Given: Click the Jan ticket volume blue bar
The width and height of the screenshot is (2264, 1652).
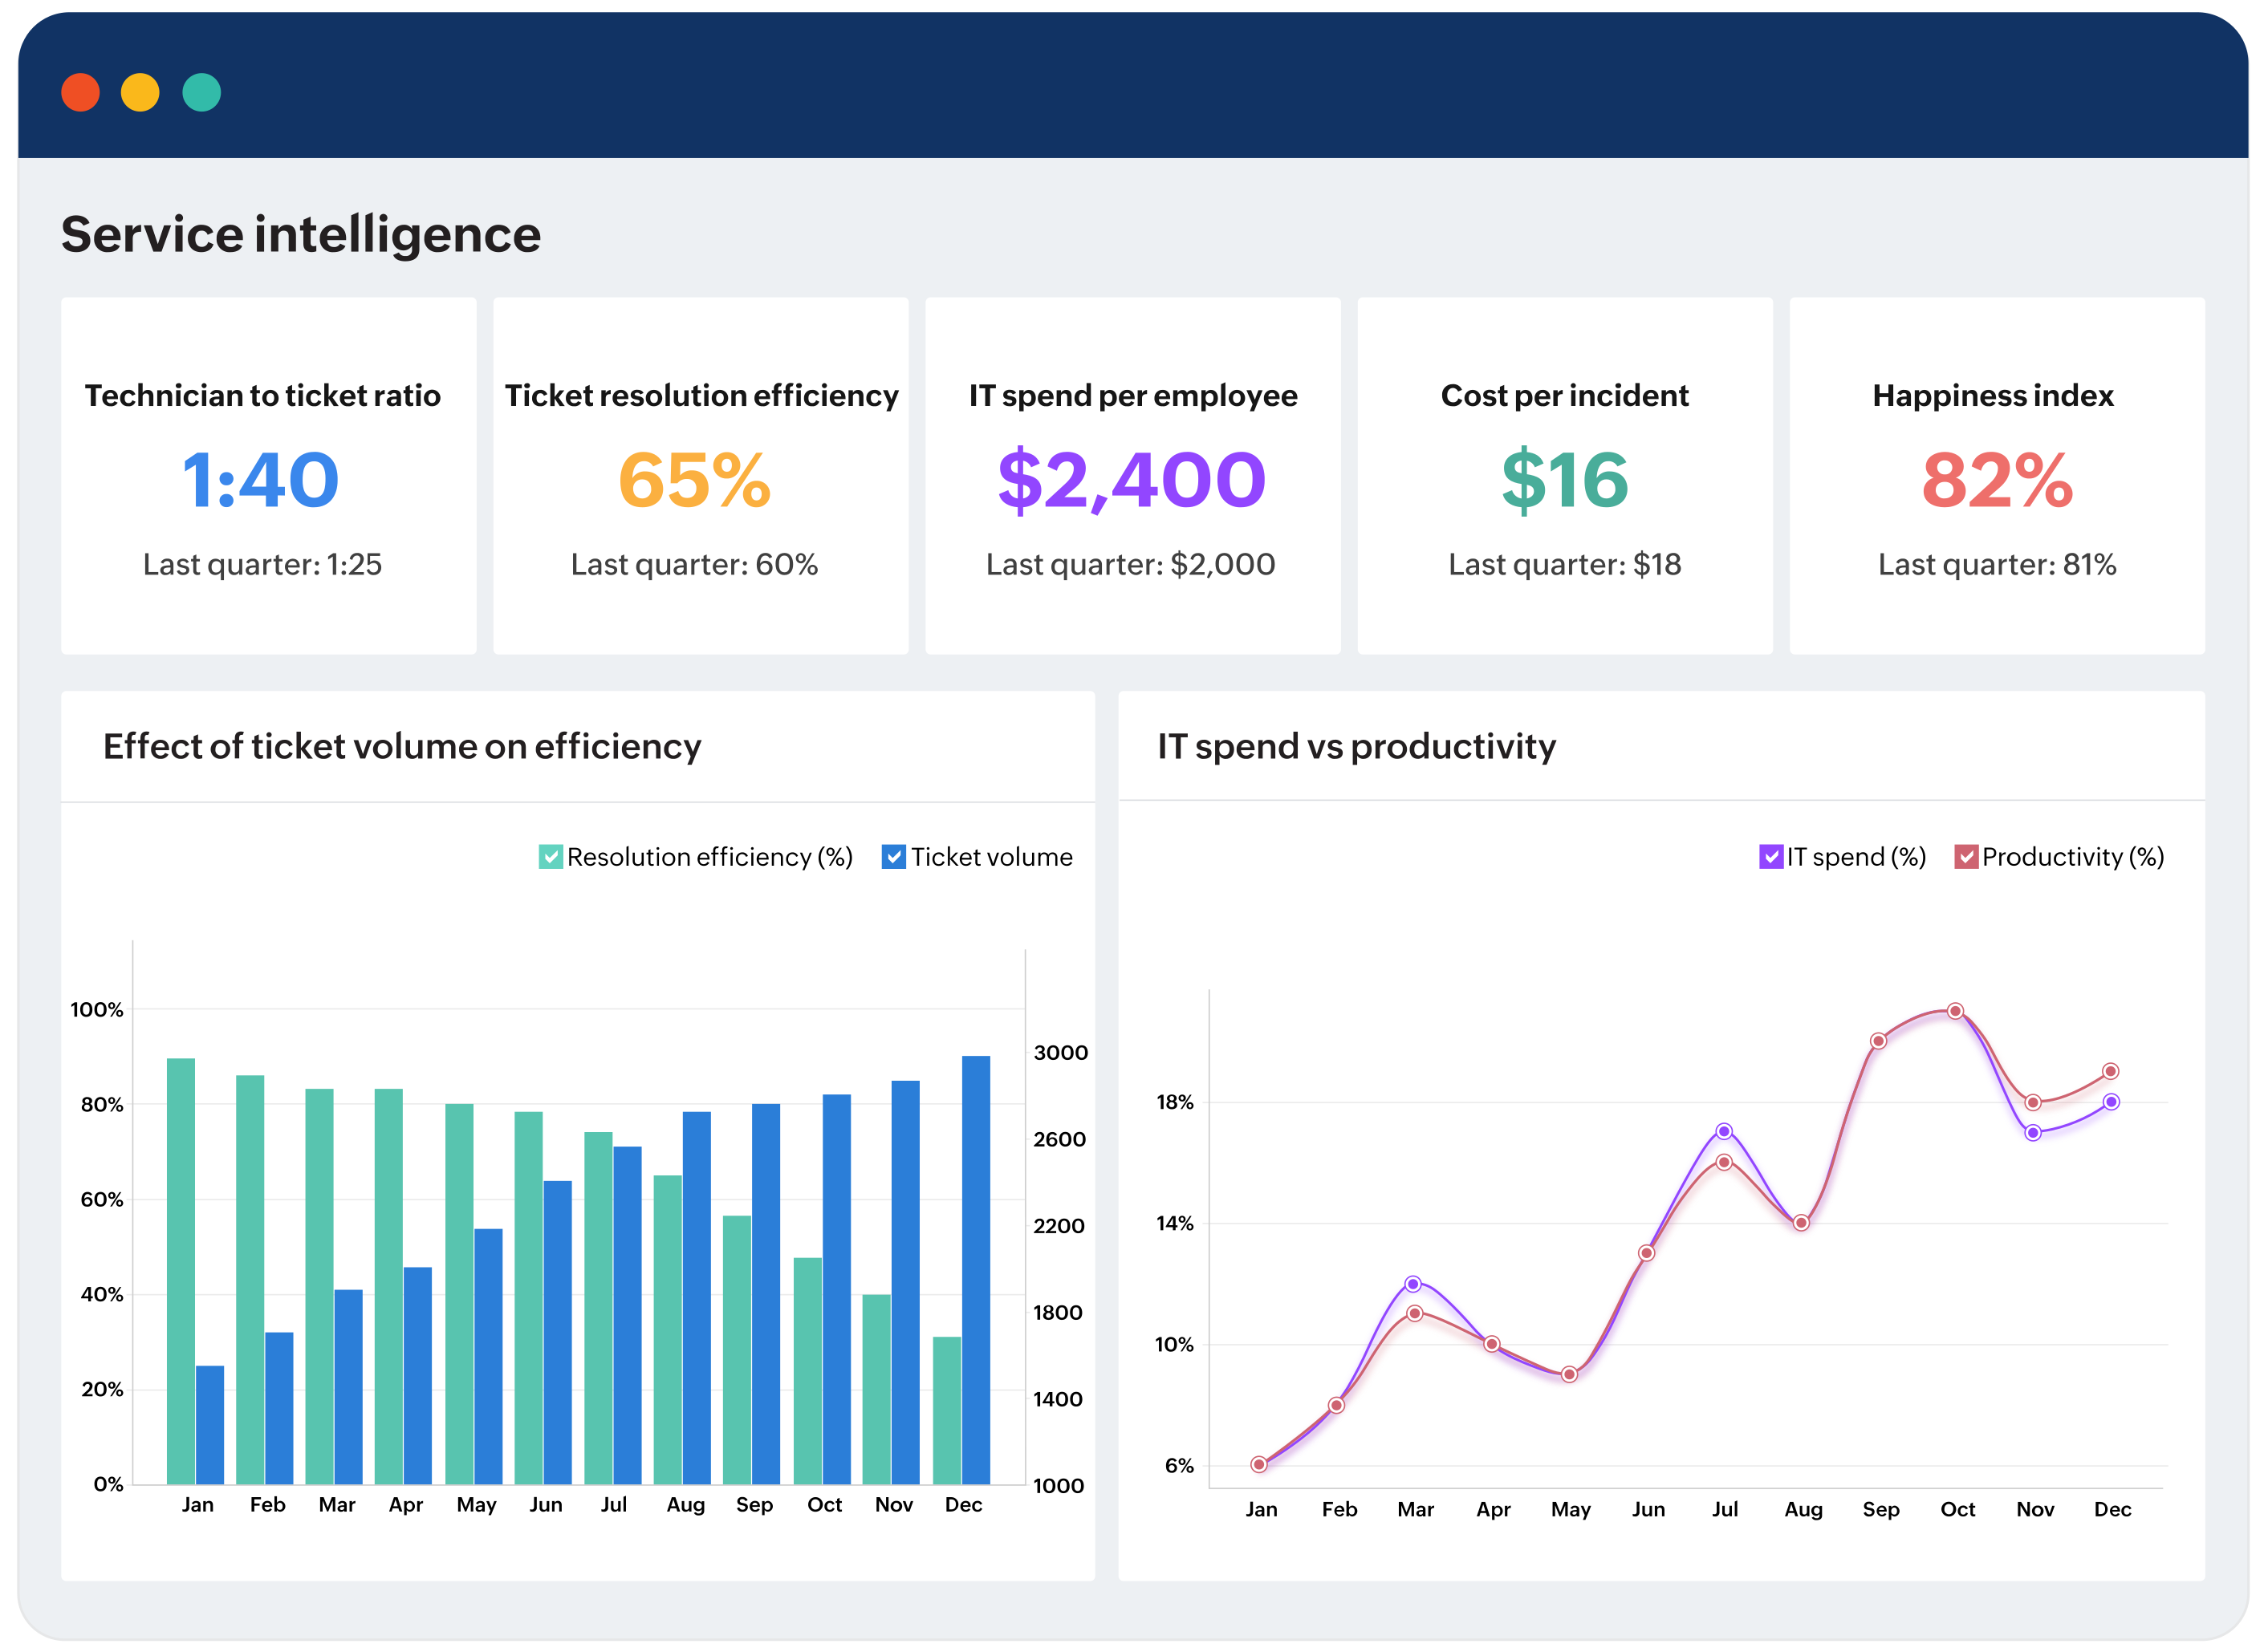Looking at the screenshot, I should (210, 1425).
